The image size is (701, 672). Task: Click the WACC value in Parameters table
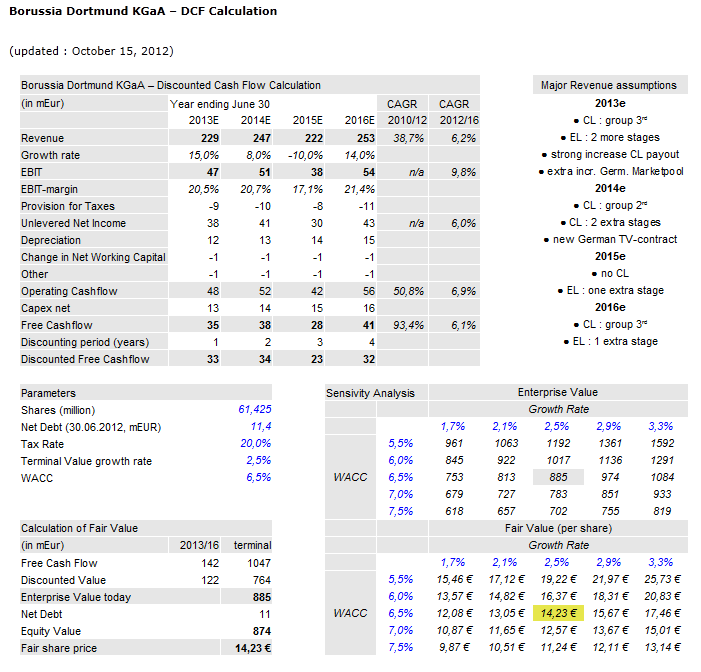(256, 477)
